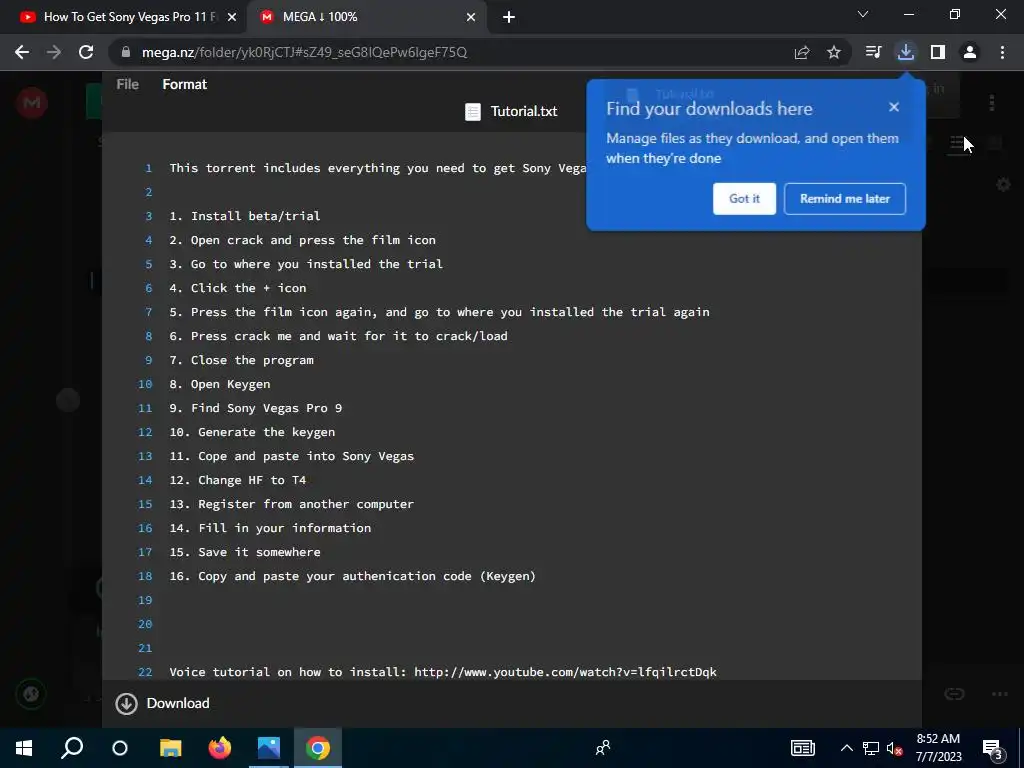Image resolution: width=1024 pixels, height=768 pixels.
Task: Open News and interests taskbar icon
Action: [x=803, y=748]
